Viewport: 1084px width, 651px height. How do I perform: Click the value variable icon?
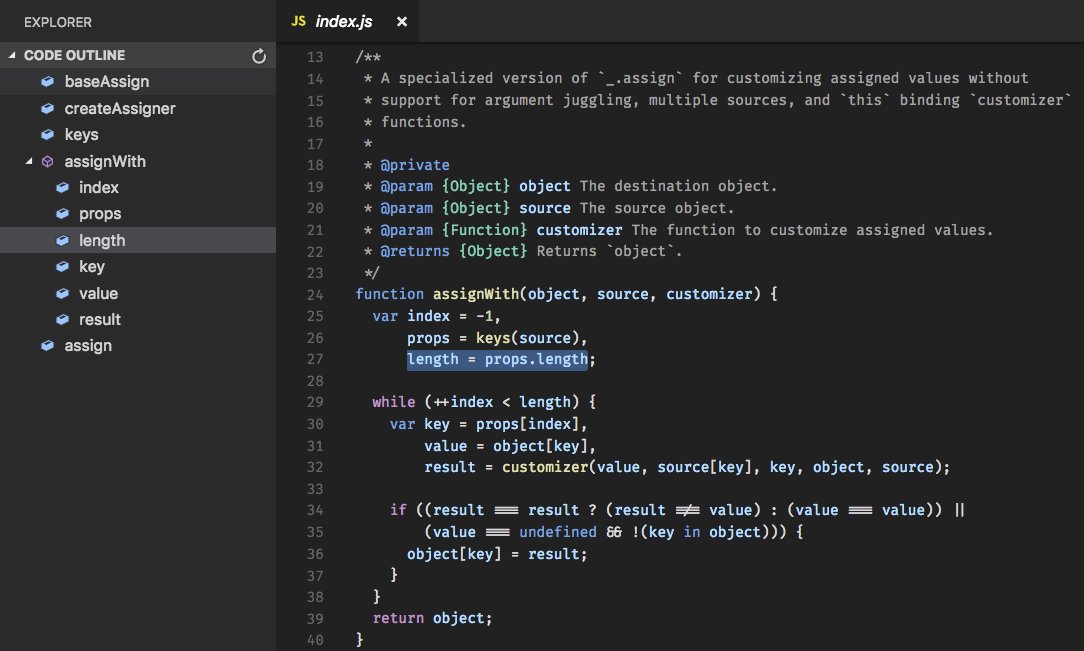tap(62, 293)
